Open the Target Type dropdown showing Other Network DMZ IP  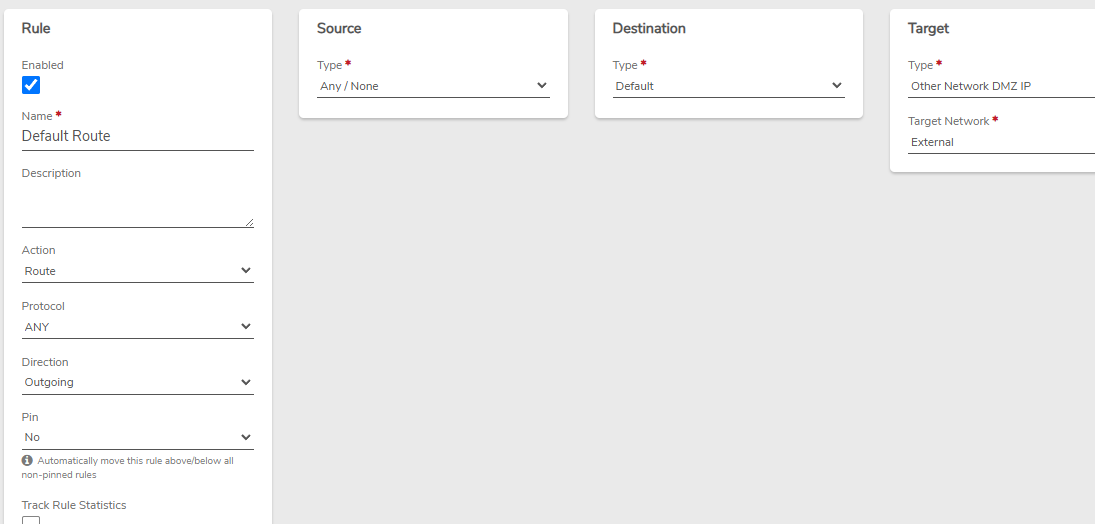tap(1001, 86)
